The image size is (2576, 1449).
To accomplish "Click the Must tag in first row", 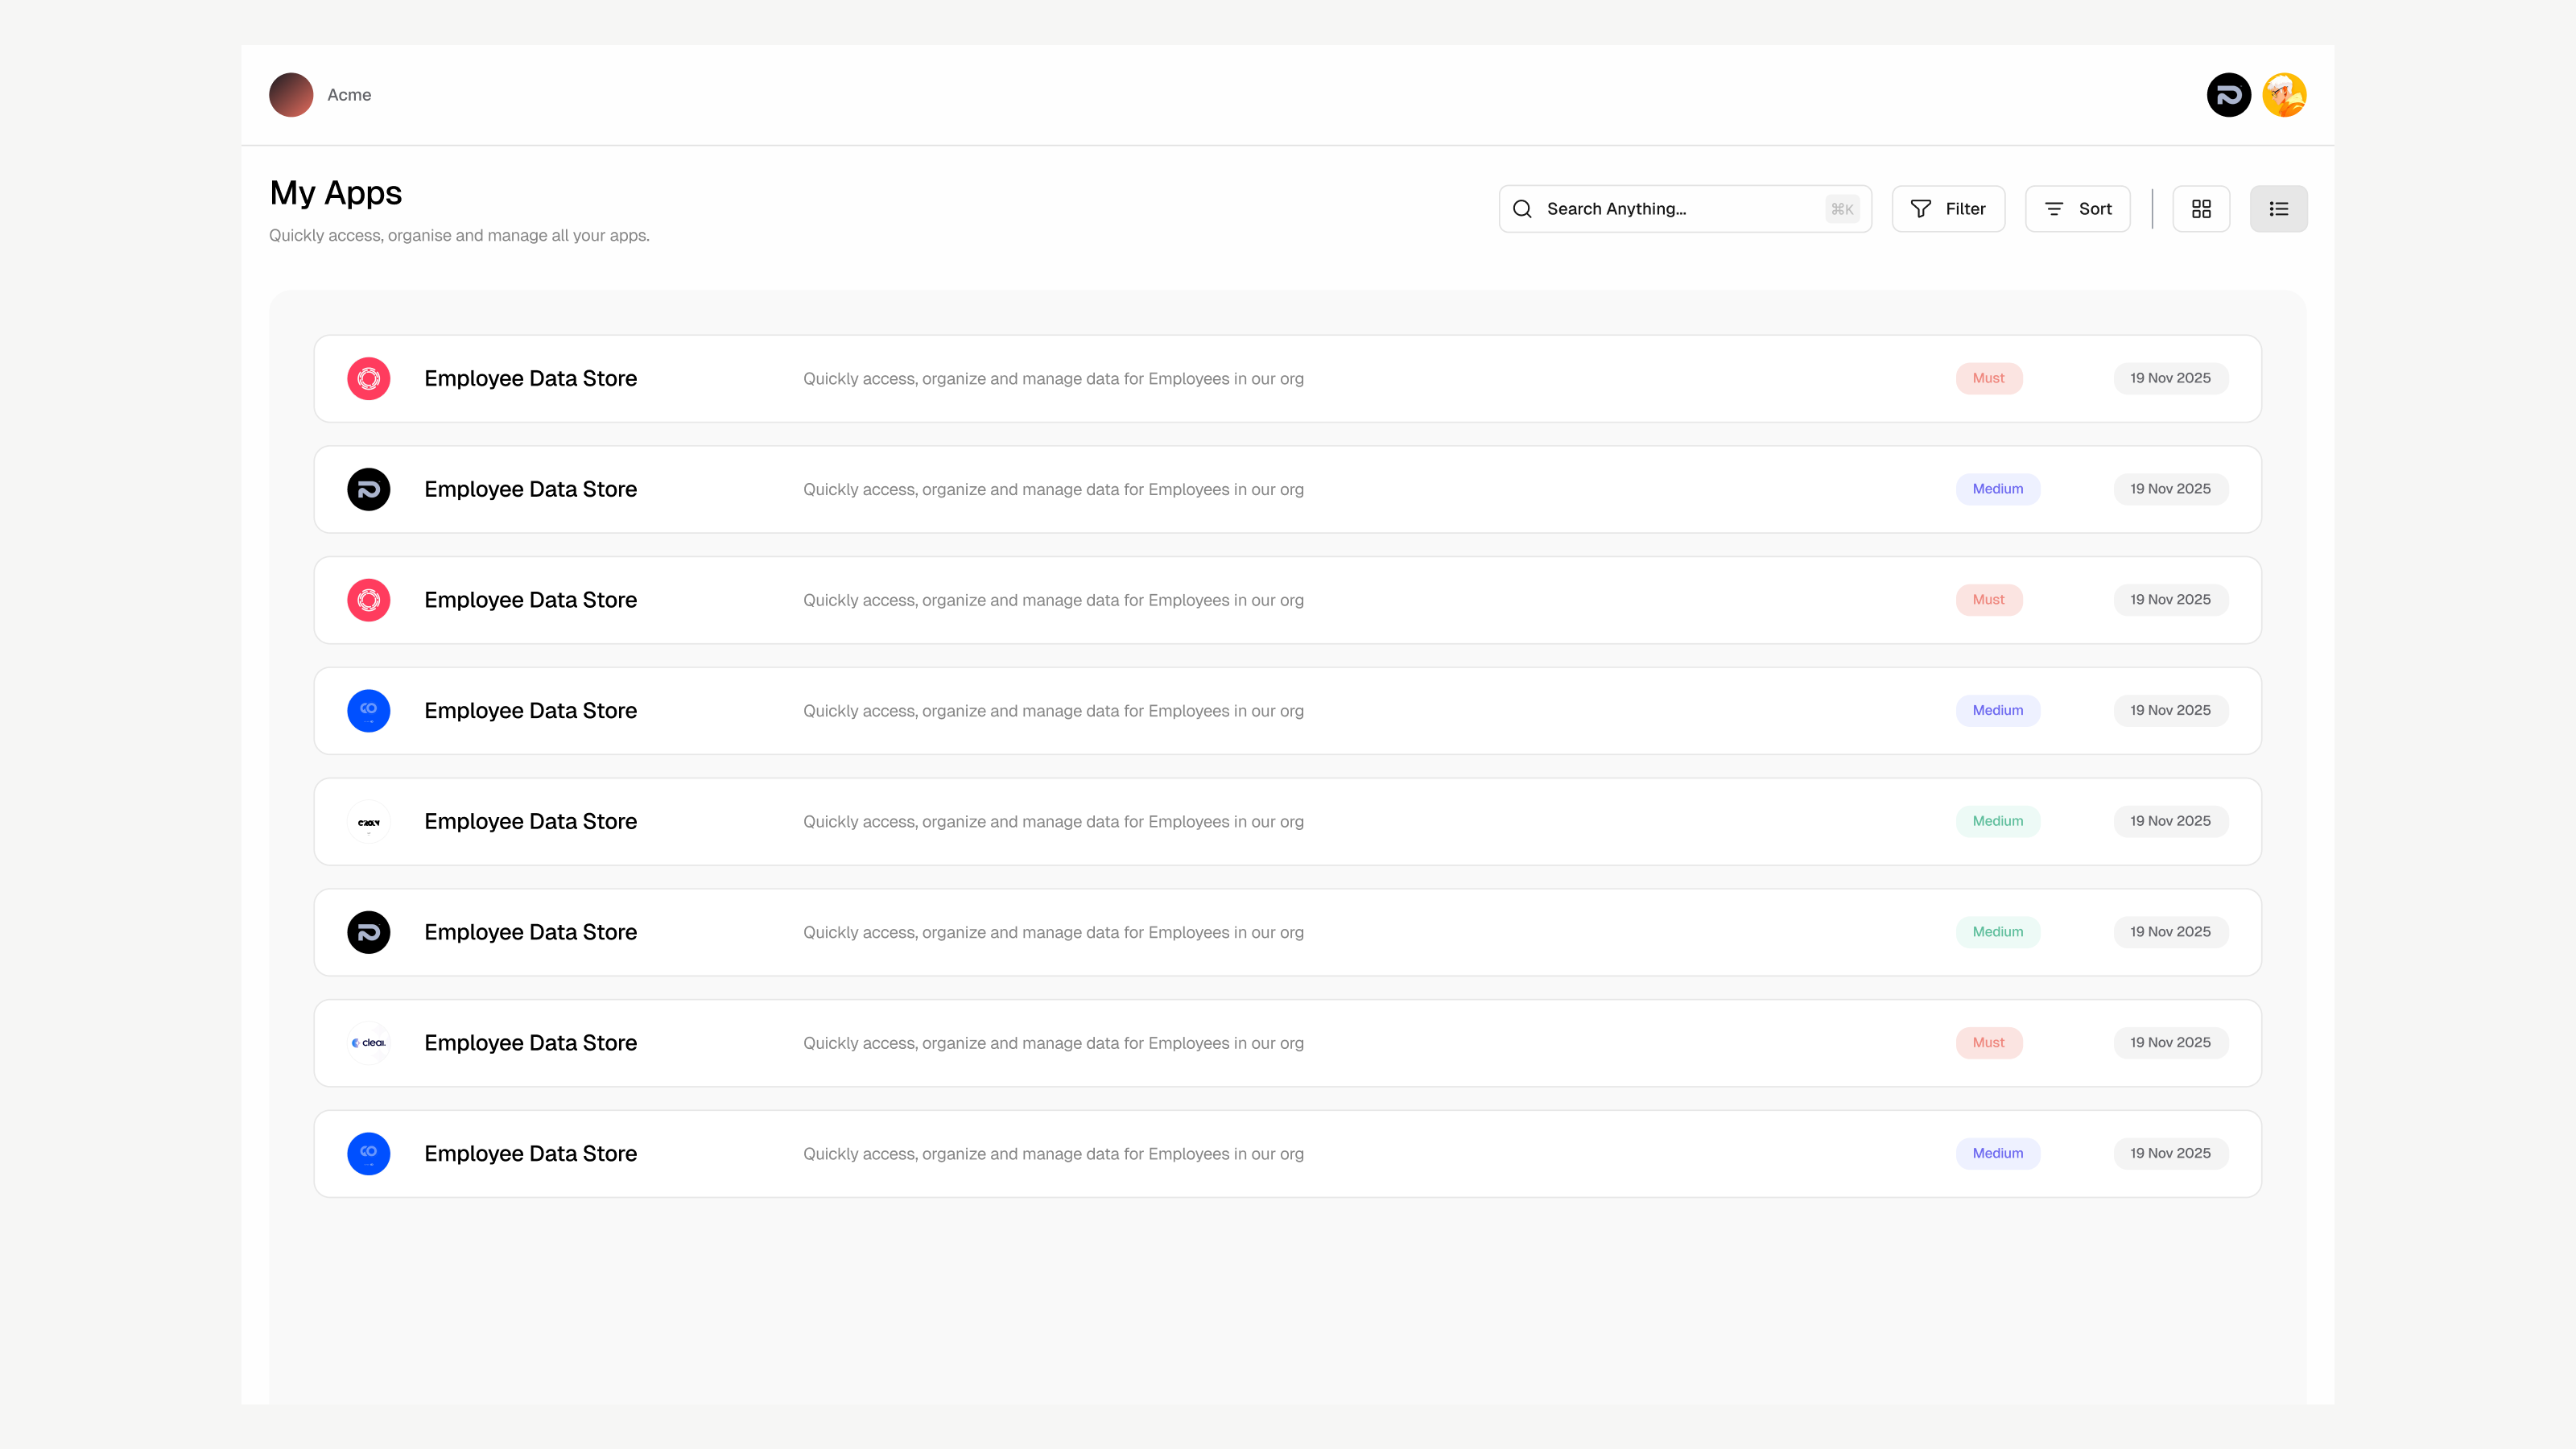I will click(1988, 378).
